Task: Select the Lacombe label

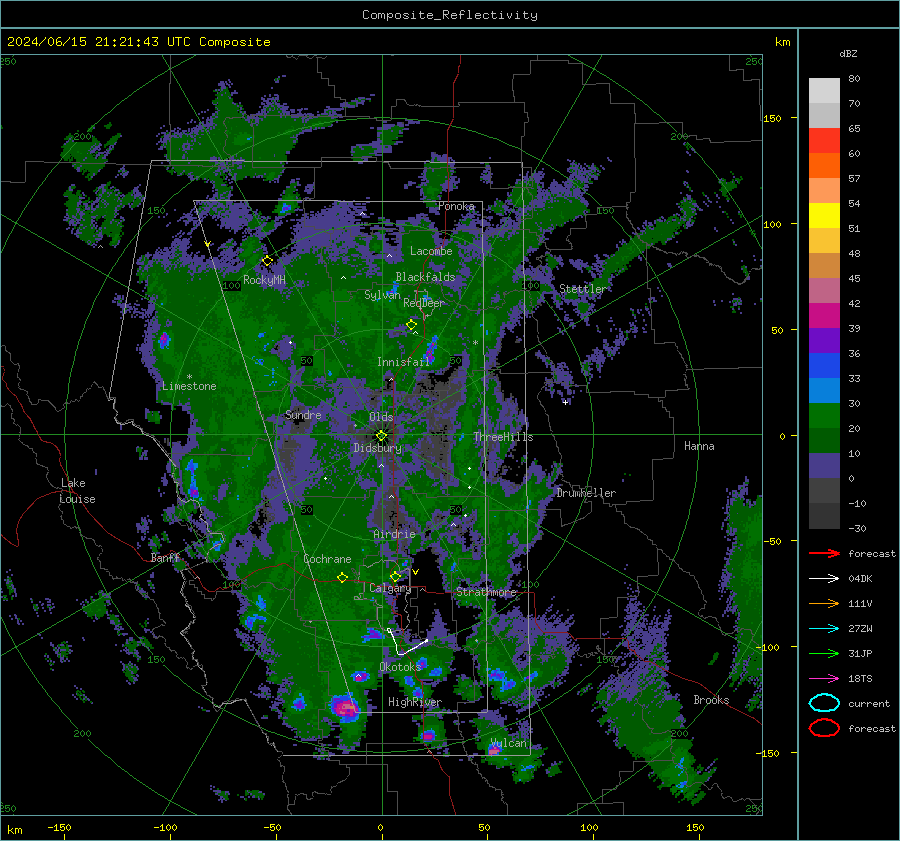Action: 431,251
